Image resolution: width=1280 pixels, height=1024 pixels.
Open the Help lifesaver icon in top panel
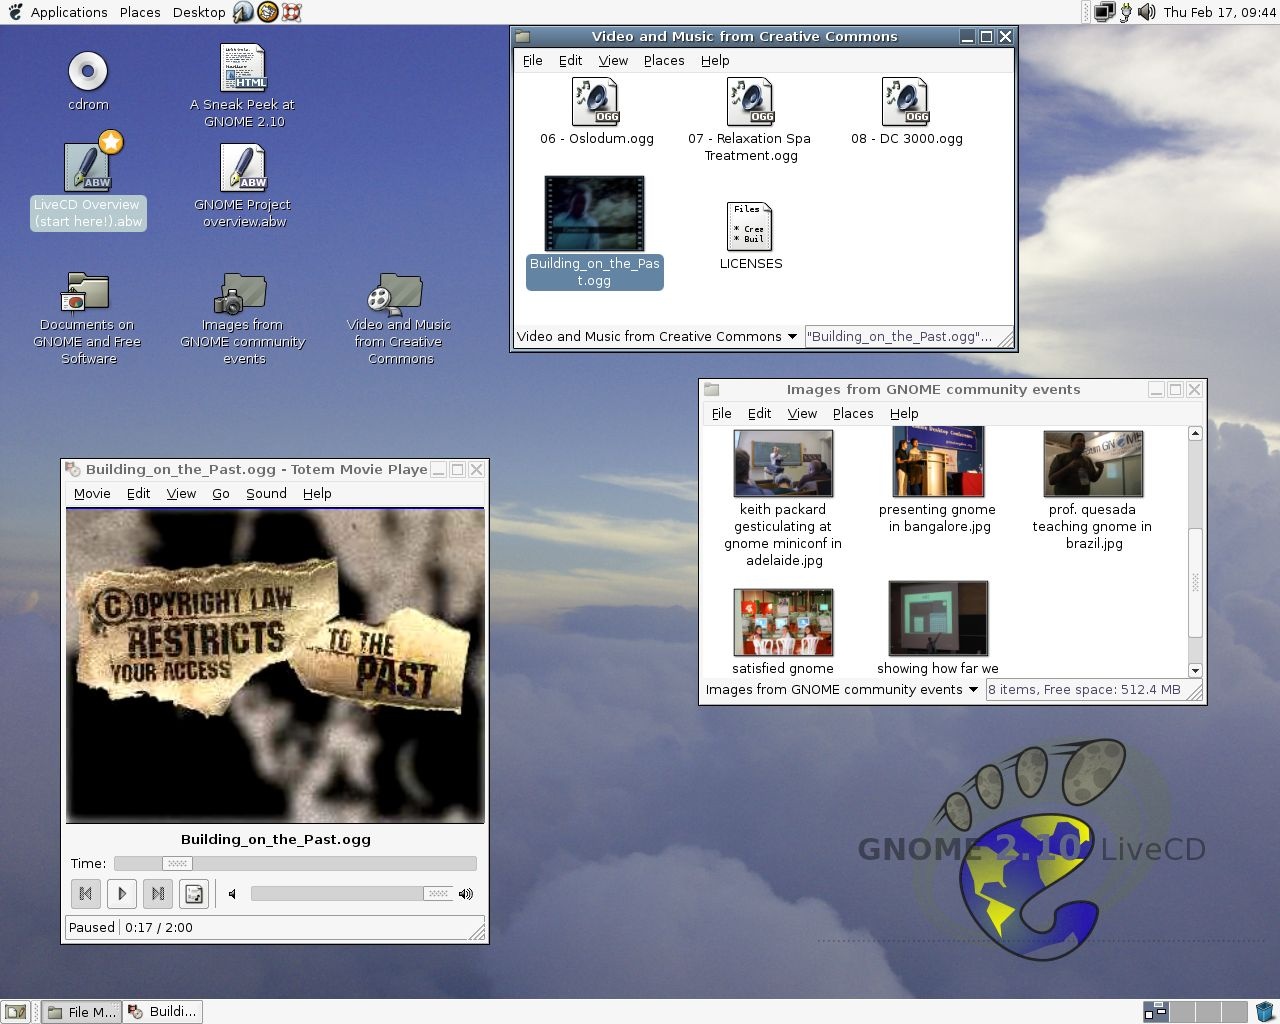click(x=291, y=12)
